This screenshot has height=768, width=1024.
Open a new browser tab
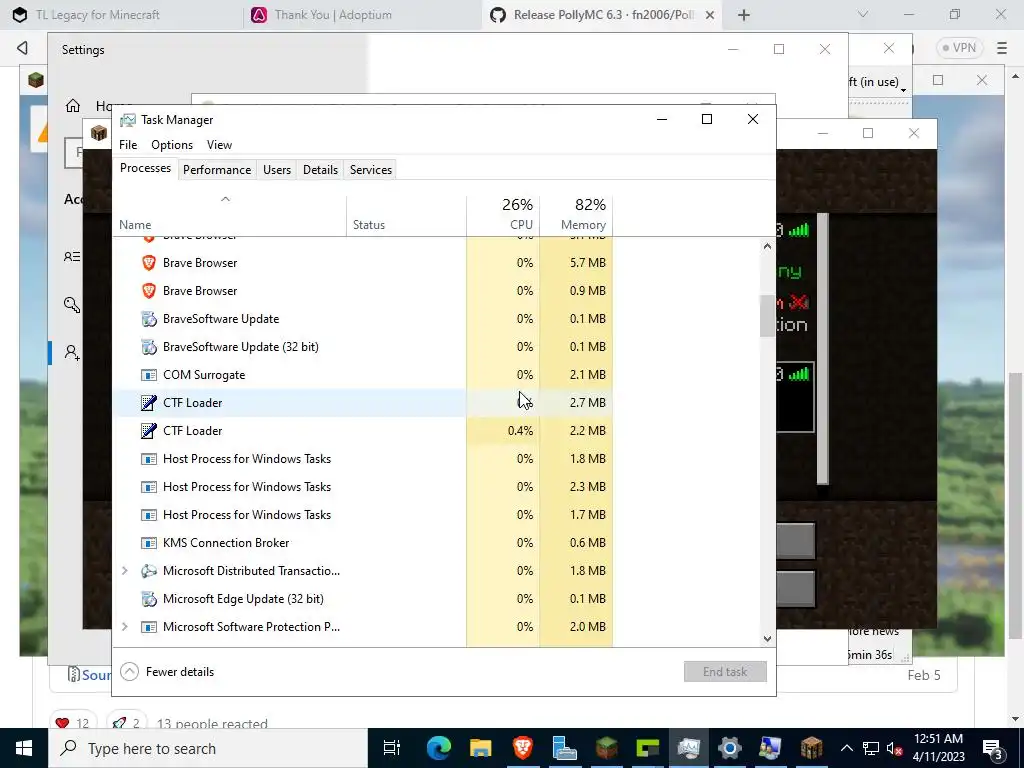point(743,15)
